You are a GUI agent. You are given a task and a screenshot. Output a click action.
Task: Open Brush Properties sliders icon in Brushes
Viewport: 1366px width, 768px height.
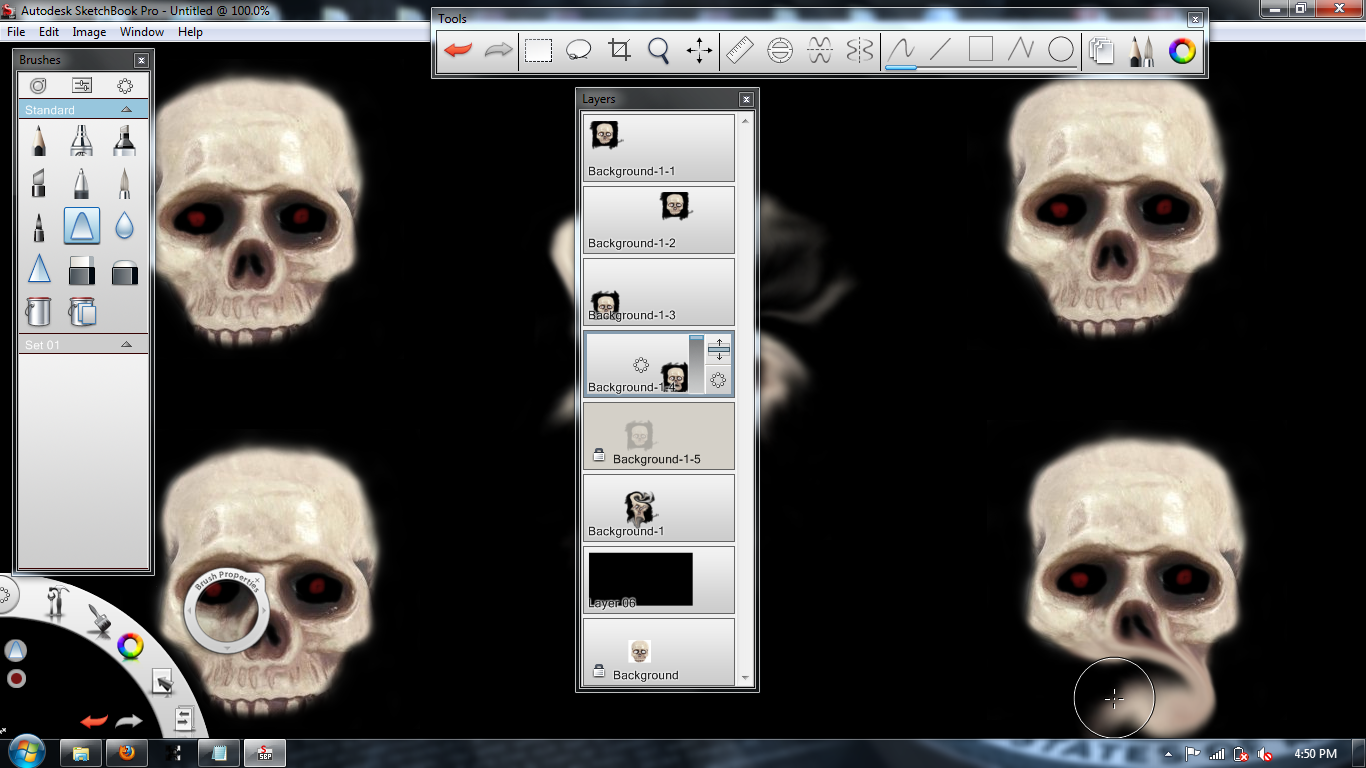(x=82, y=86)
